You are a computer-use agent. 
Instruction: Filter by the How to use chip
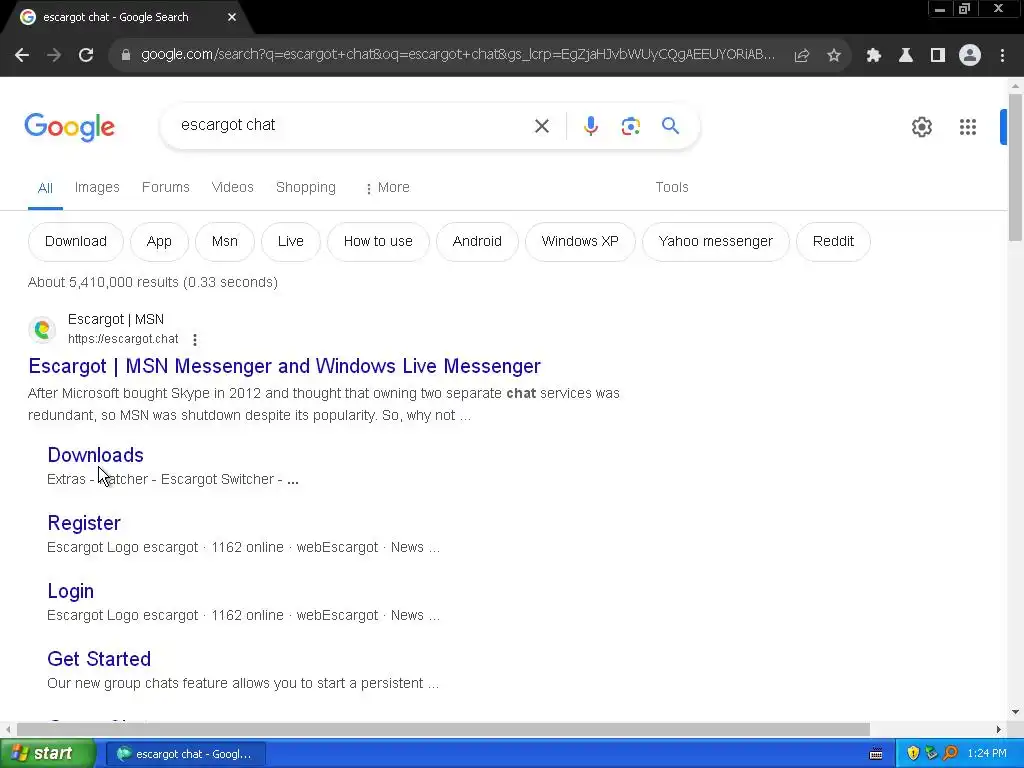coord(378,242)
